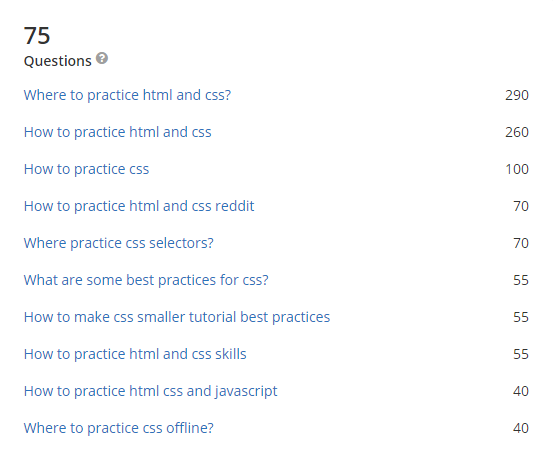Click 'Where practice css selectors?' question

tap(118, 243)
